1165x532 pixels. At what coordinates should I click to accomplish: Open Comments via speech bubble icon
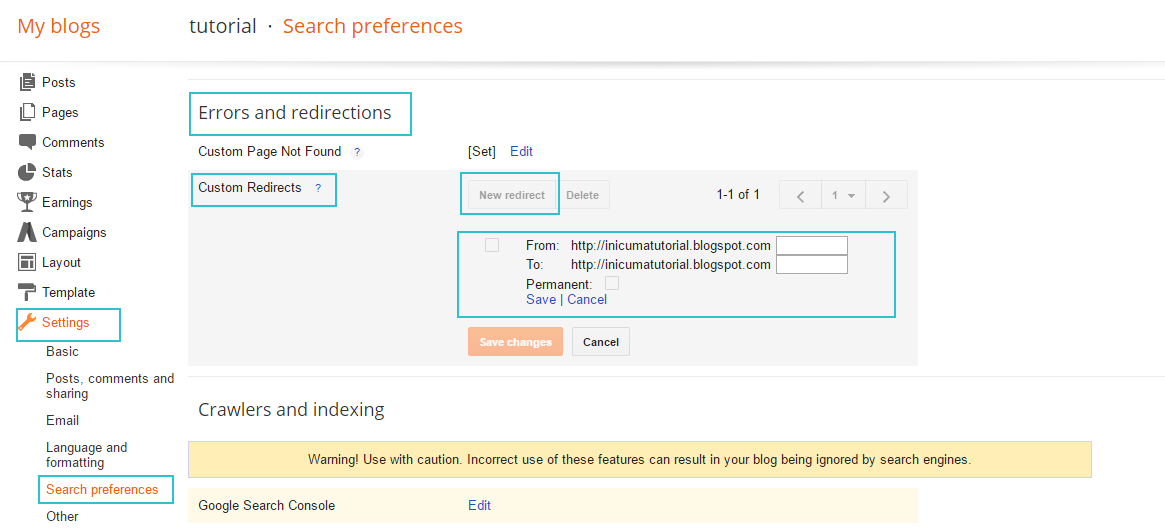point(27,142)
